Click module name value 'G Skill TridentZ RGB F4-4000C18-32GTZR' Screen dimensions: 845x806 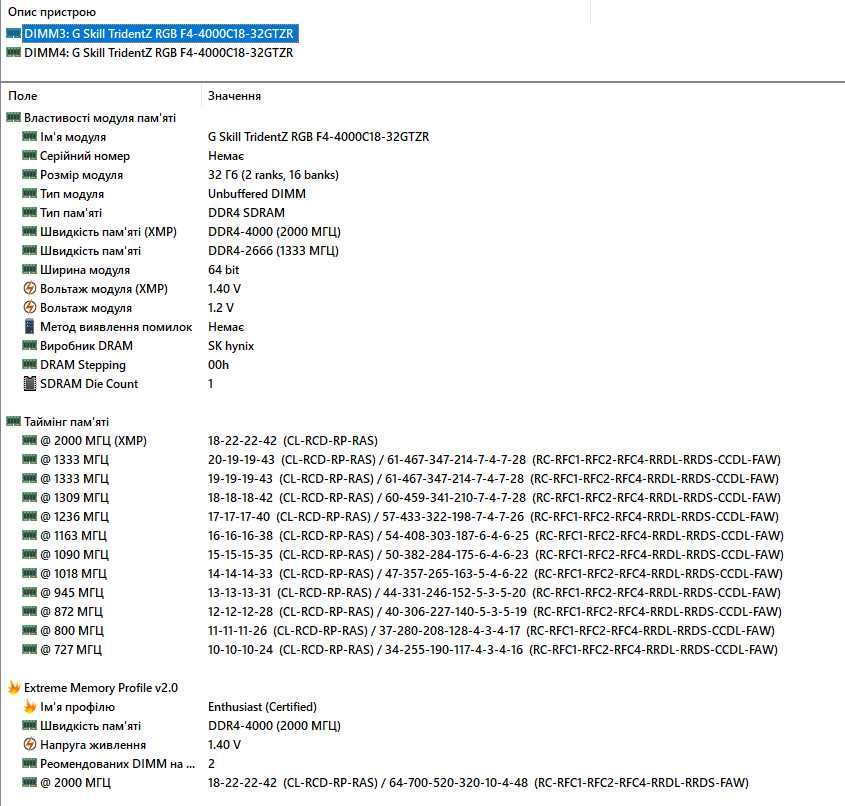pyautogui.click(x=318, y=137)
